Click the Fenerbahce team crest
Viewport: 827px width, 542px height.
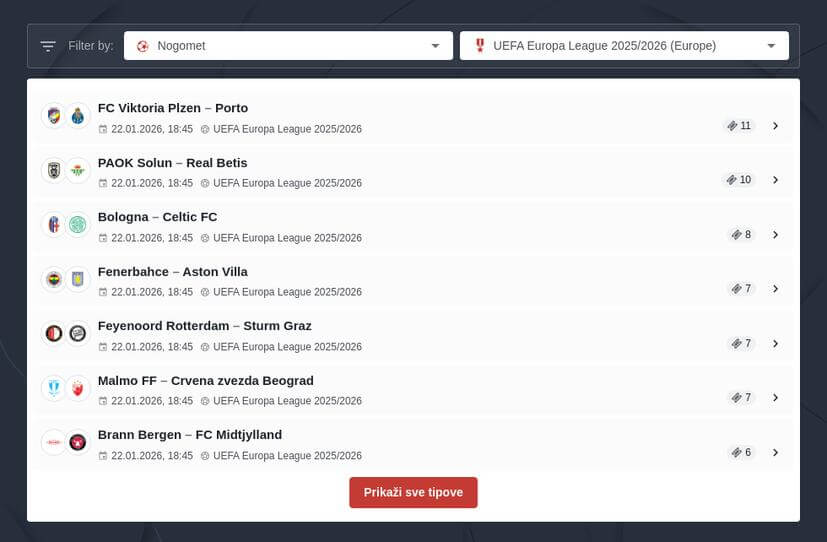coord(54,279)
